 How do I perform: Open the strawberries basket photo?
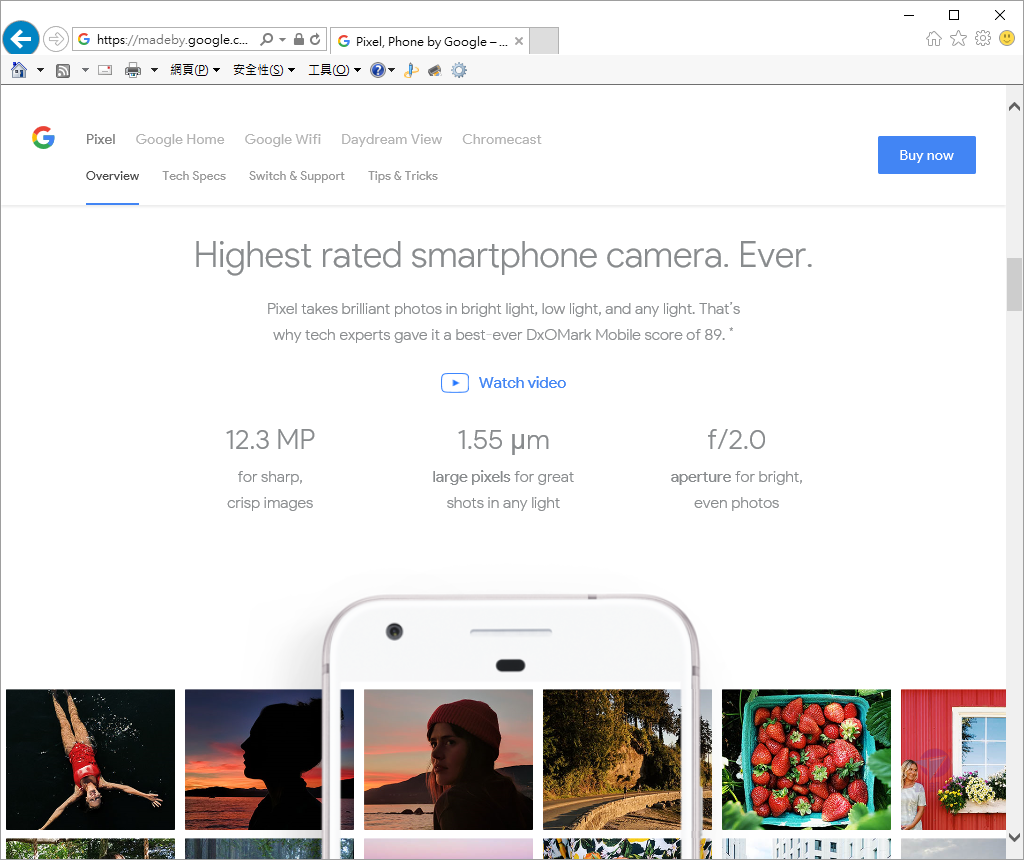pos(807,759)
